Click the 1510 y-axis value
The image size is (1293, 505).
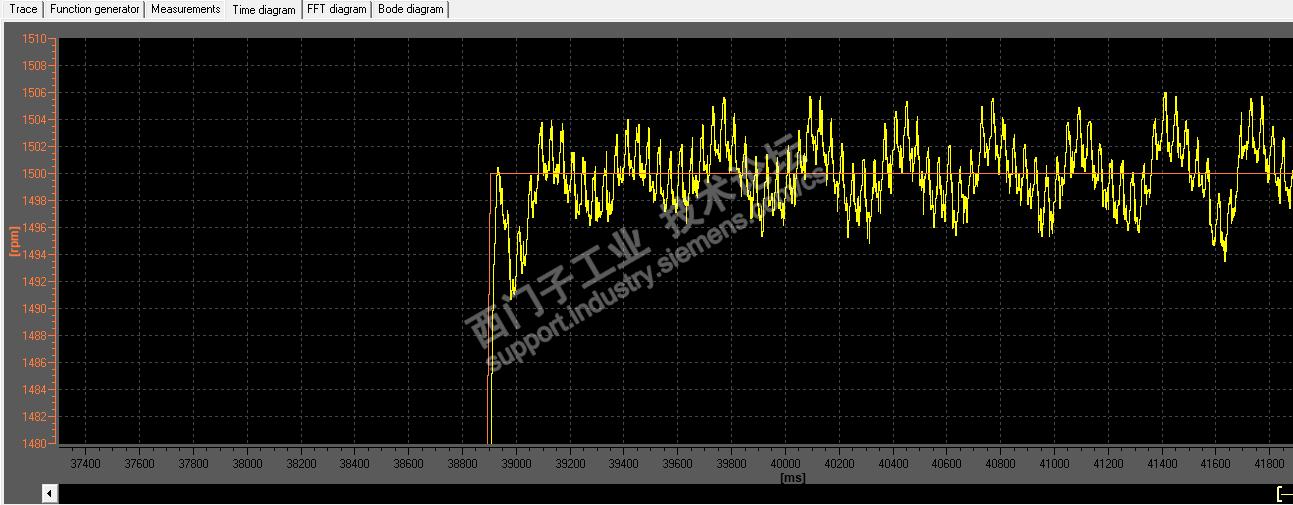click(x=34, y=39)
